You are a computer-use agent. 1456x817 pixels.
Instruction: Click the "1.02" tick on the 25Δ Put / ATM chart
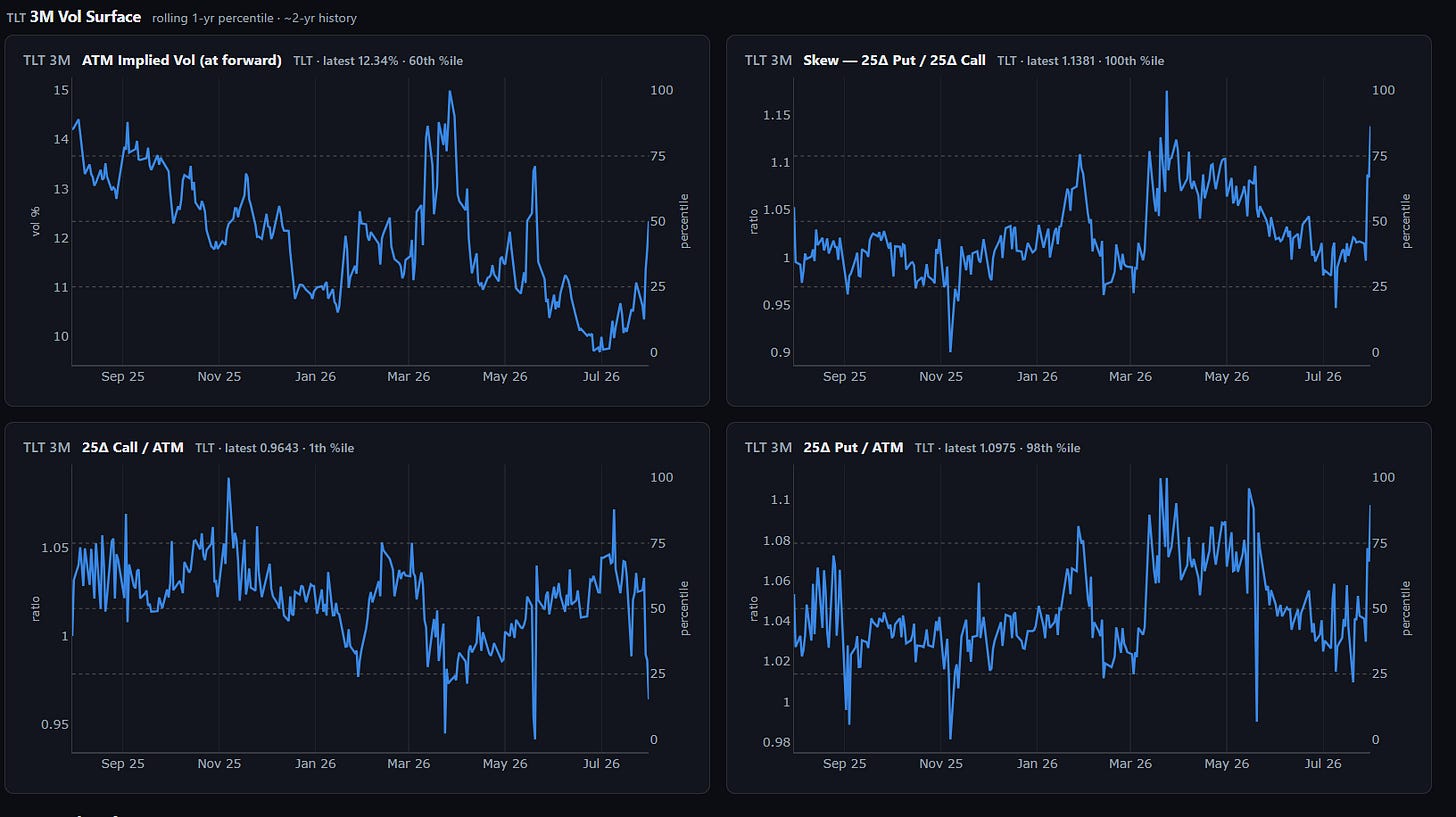(x=776, y=662)
